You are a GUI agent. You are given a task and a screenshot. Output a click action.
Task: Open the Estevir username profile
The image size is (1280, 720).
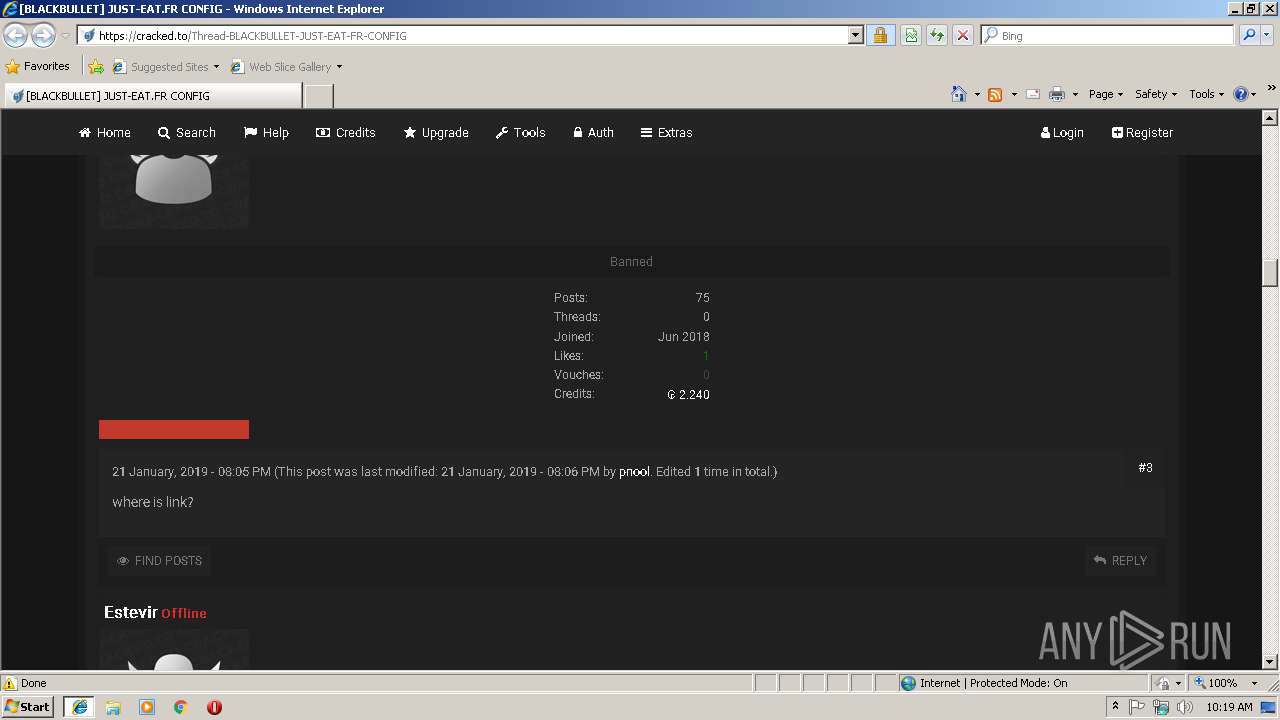131,612
